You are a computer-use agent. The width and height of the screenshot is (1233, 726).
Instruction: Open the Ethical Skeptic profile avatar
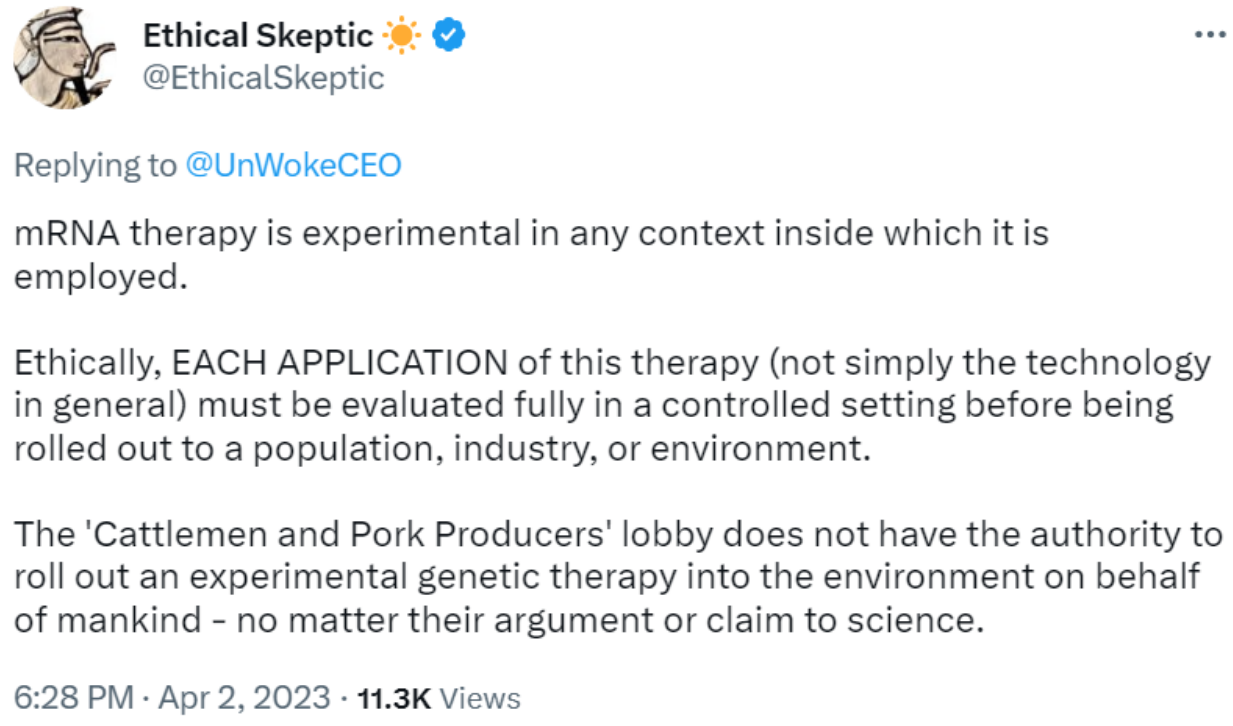tap(61, 58)
